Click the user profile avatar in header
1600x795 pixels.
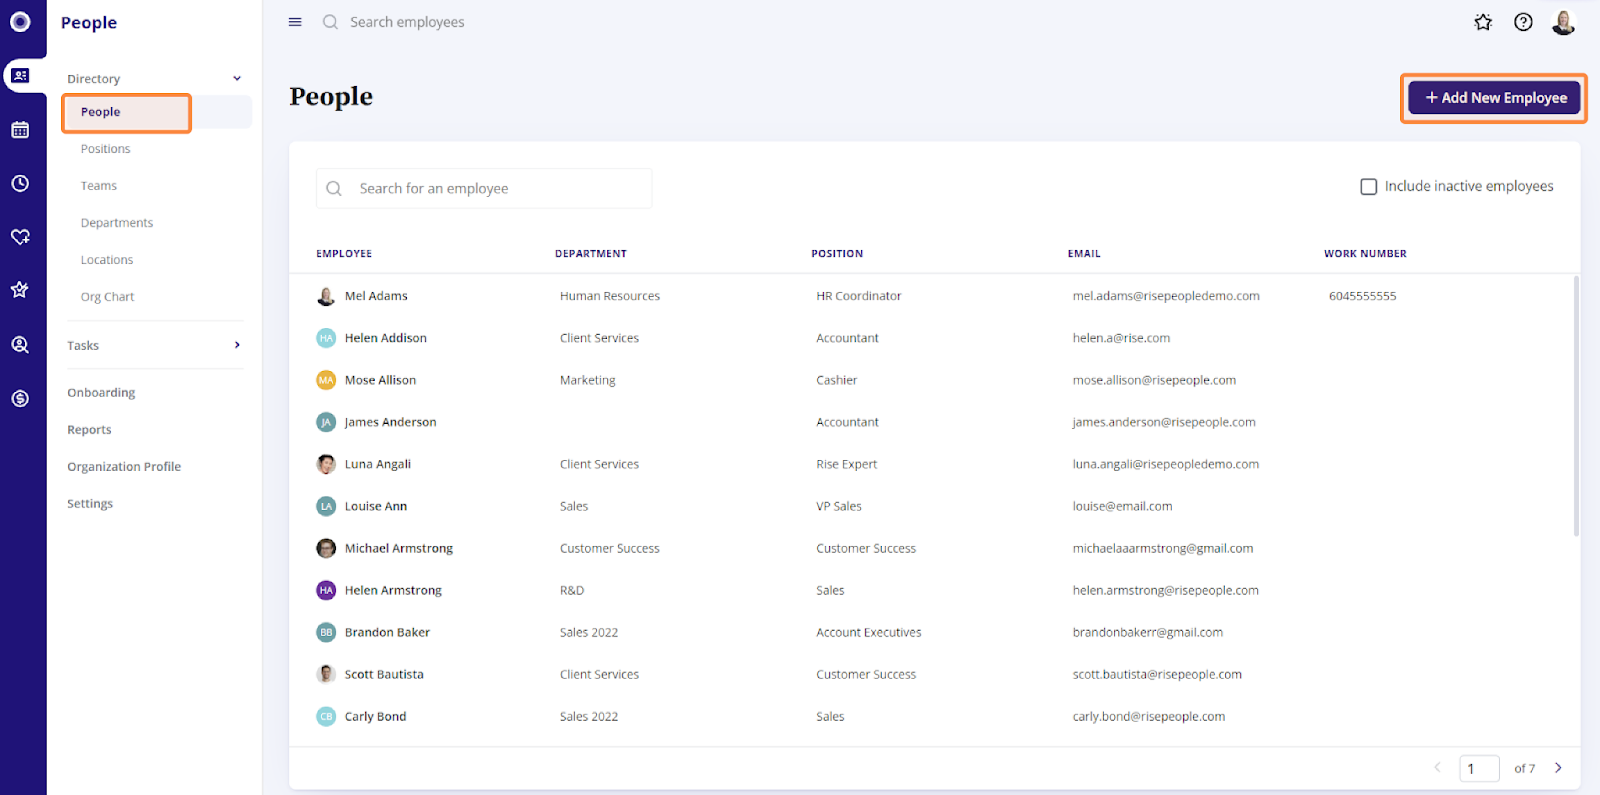pos(1563,22)
